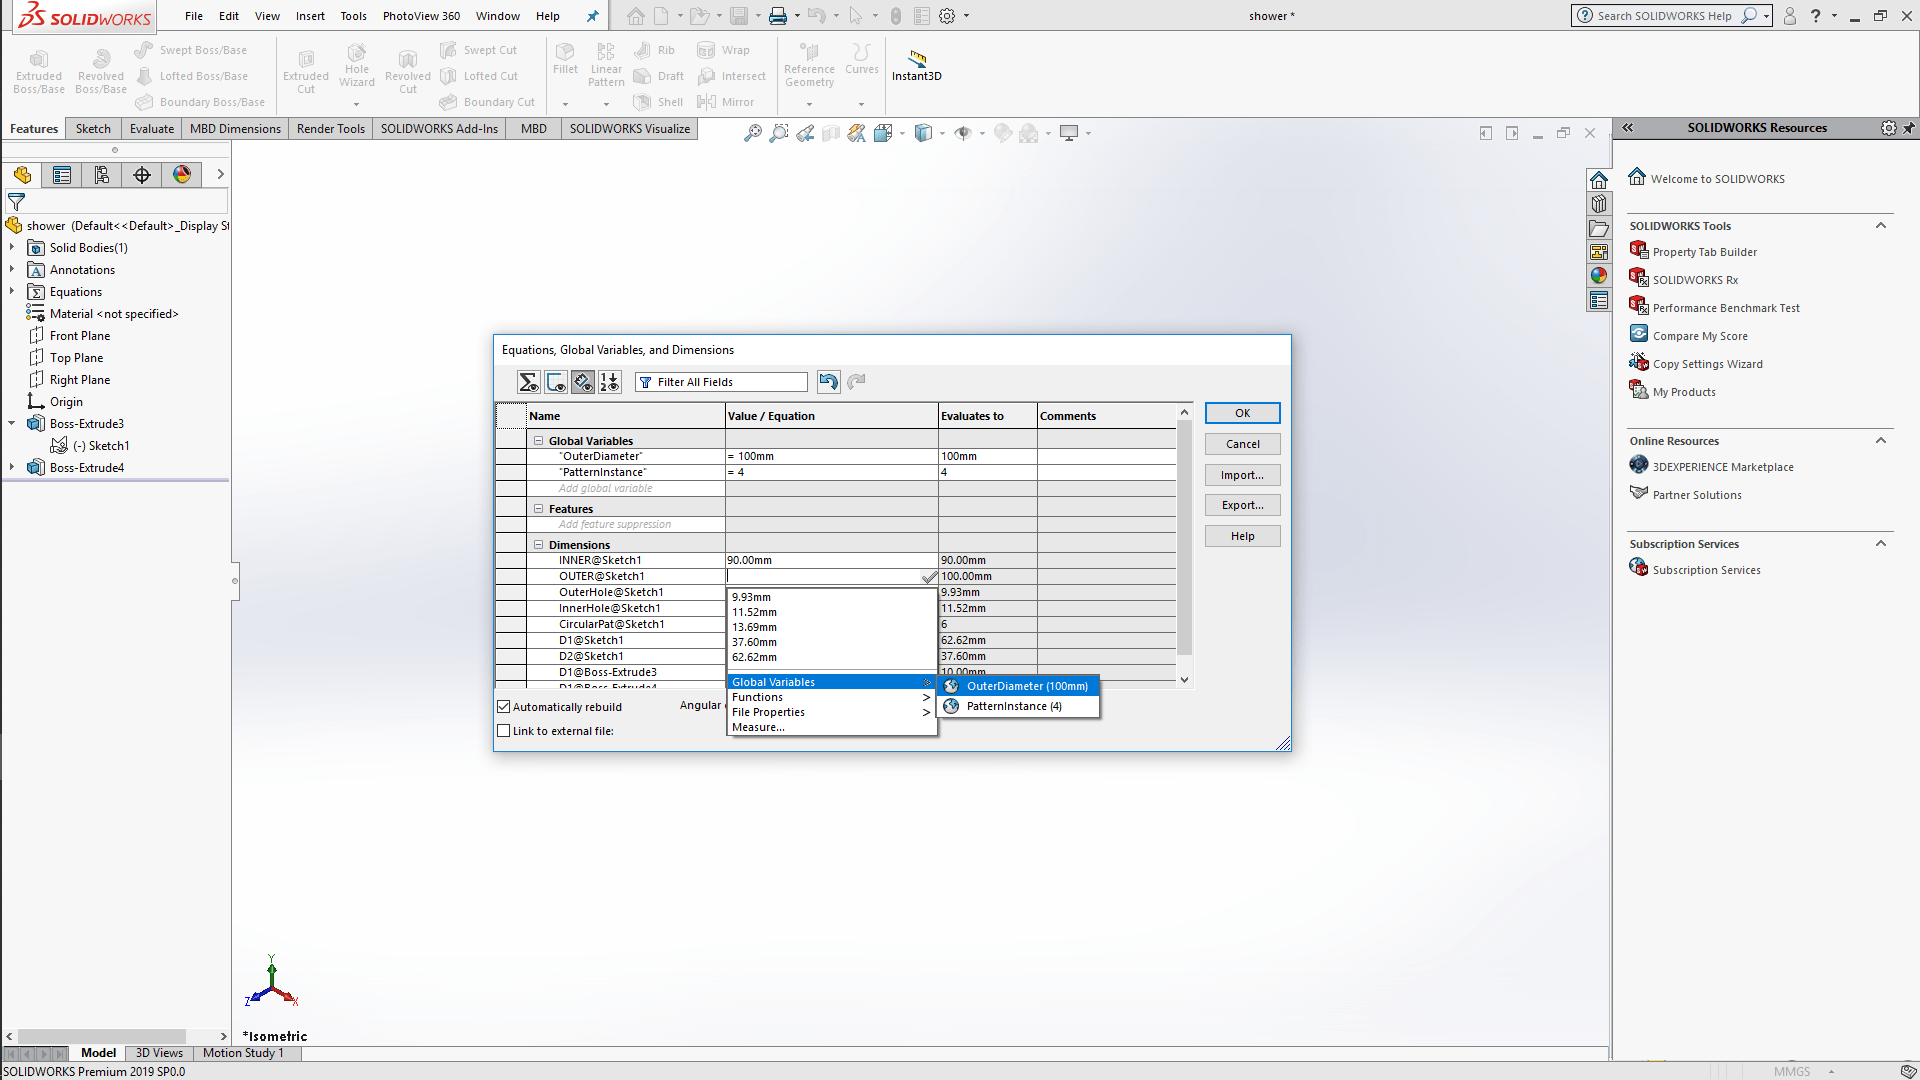
Task: Collapse the Global Variables section
Action: (539, 441)
